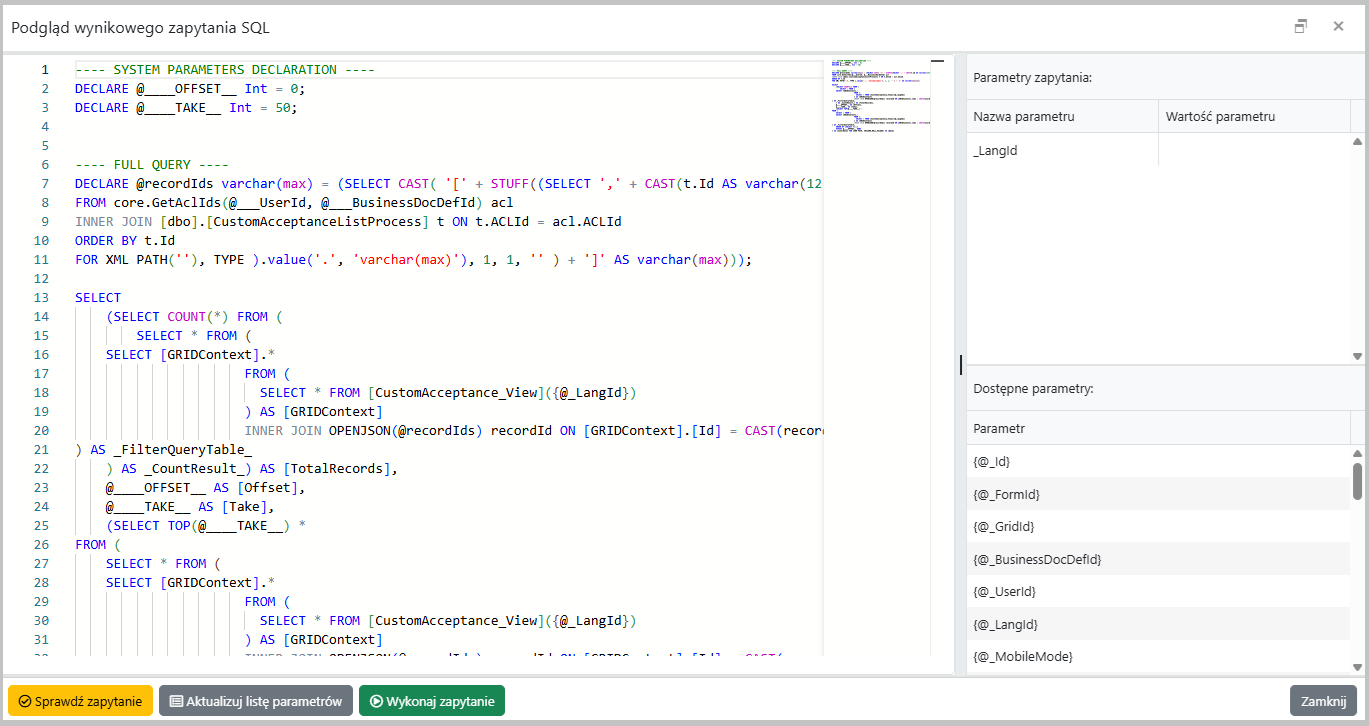The height and width of the screenshot is (726, 1369).
Task: Click the down arrow of query parameters scrollbar
Action: click(1357, 356)
